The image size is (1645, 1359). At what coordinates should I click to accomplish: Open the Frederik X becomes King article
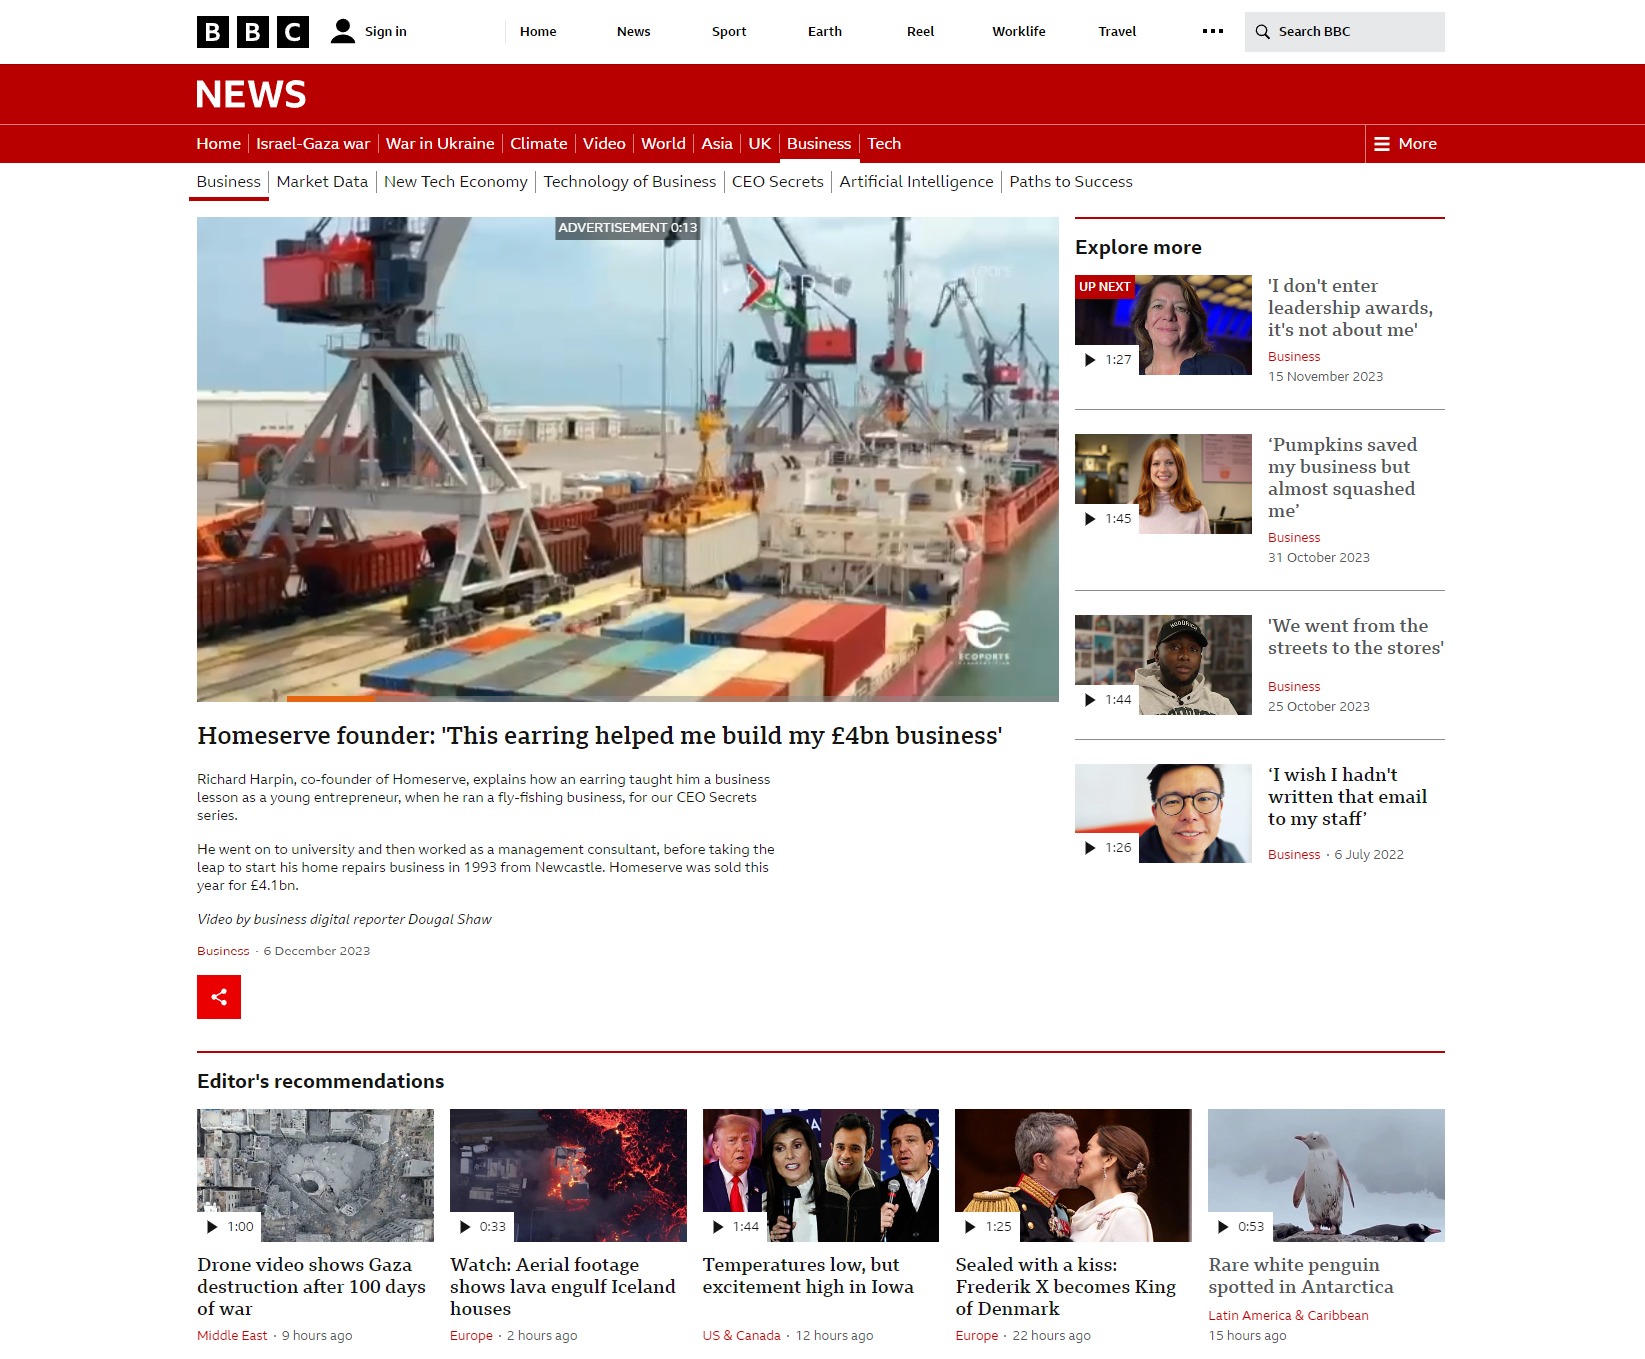tap(1065, 1286)
